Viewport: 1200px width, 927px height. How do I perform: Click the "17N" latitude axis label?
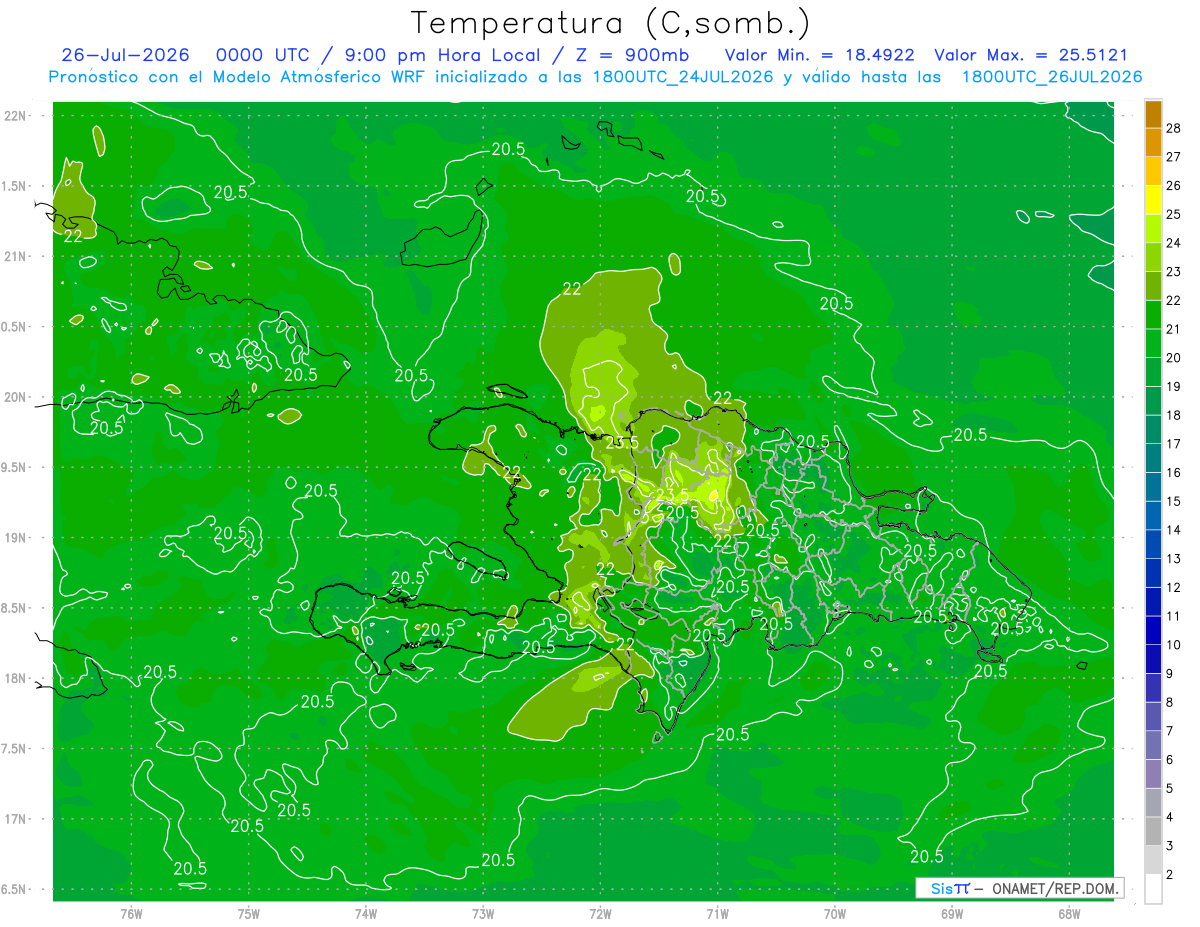[x=14, y=819]
